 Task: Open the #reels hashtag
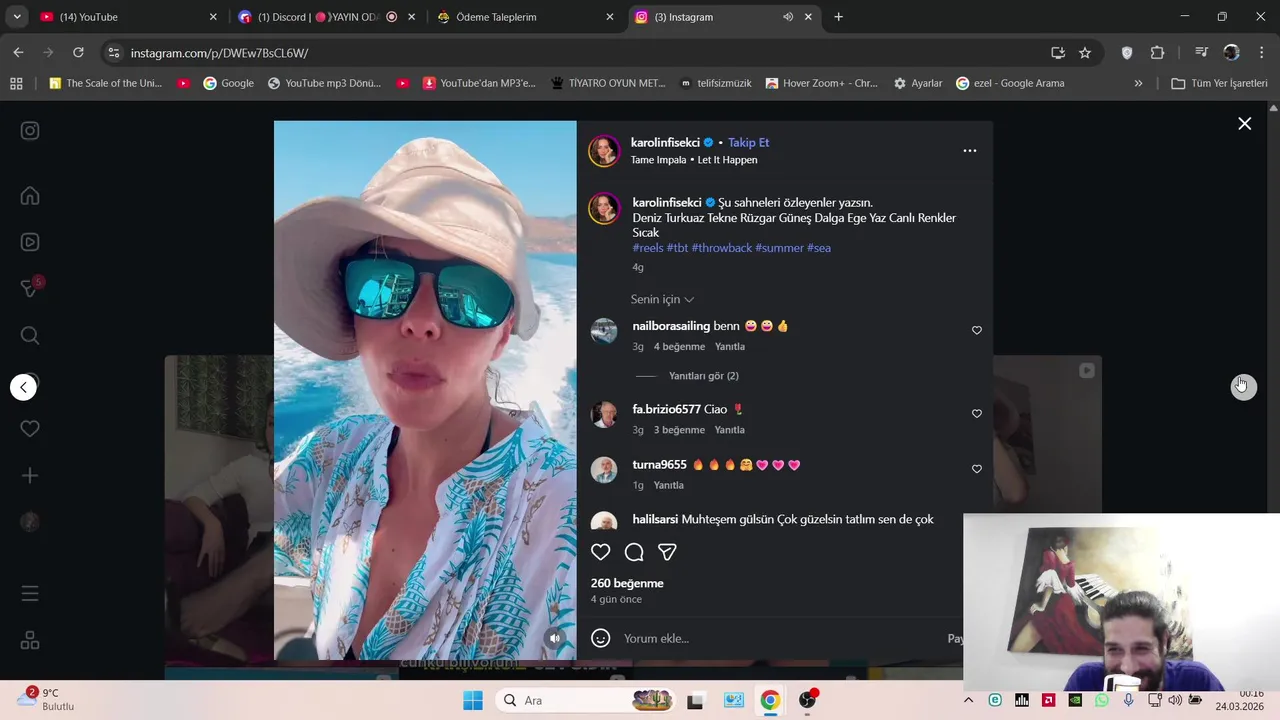coord(648,248)
